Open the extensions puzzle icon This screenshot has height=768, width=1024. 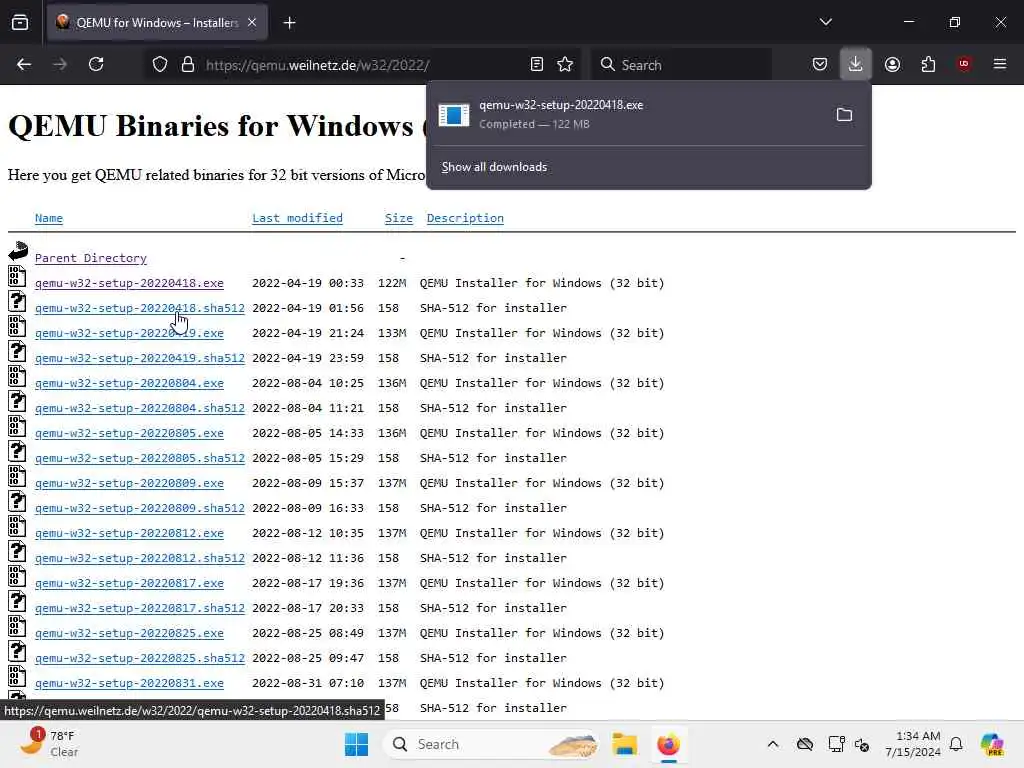[928, 64]
